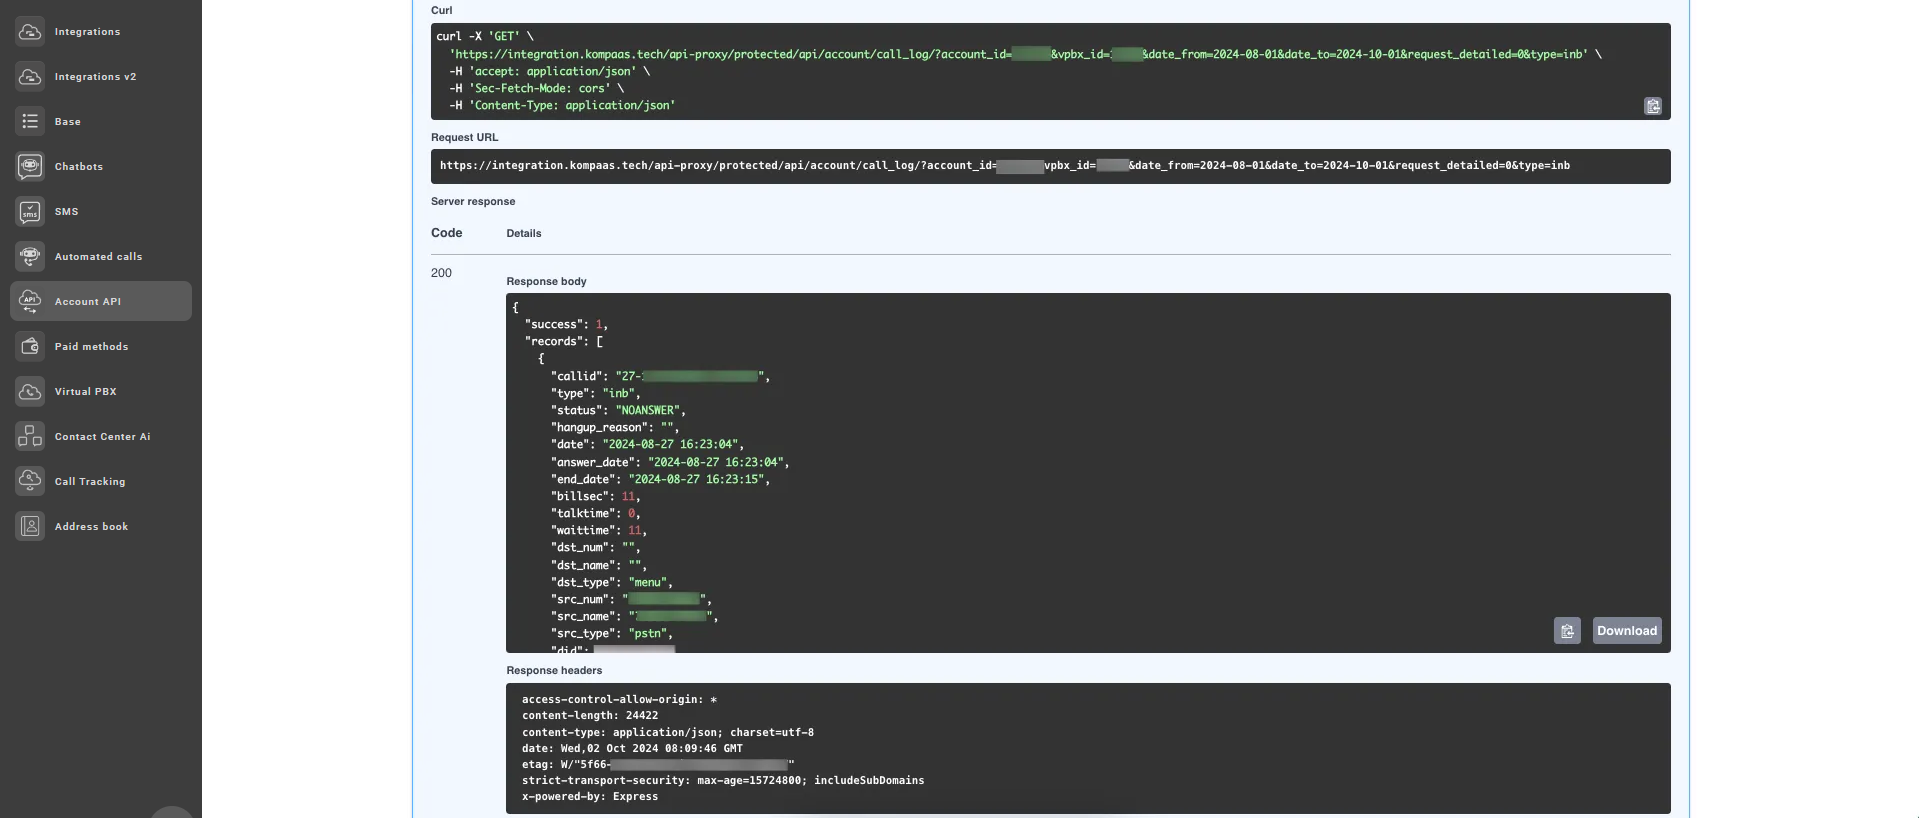Click the Base list icon
Viewport: 1919px width, 818px height.
[x=30, y=121]
